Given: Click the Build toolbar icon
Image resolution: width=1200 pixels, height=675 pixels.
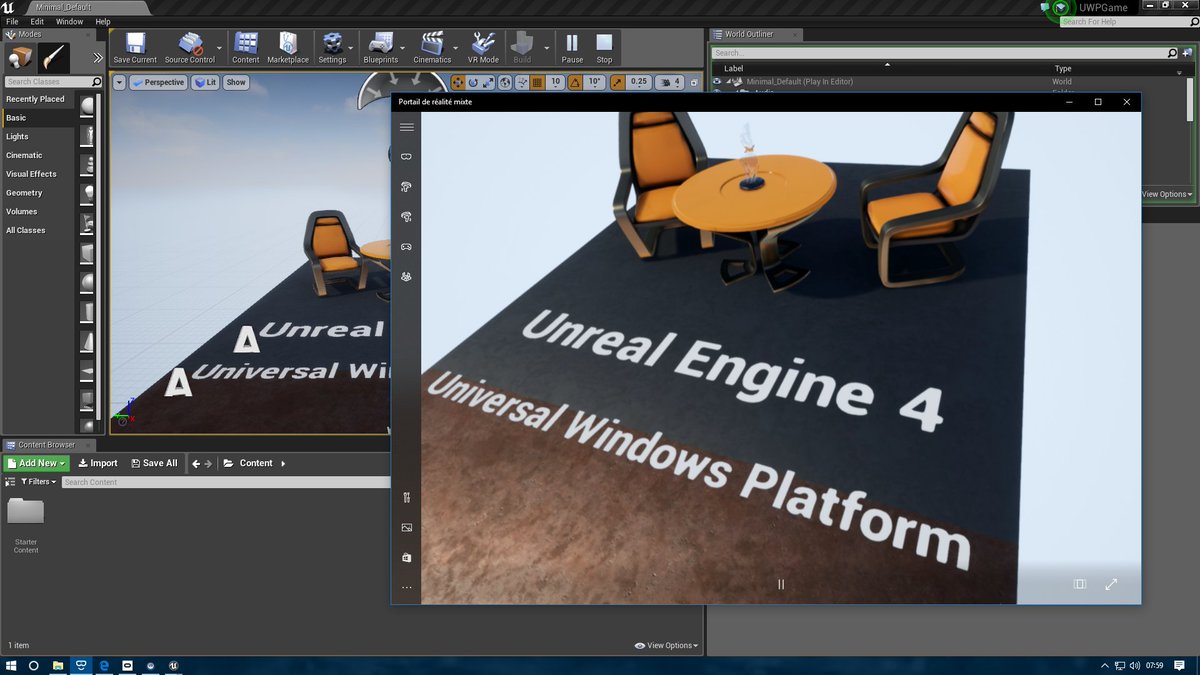Looking at the screenshot, I should click(522, 48).
